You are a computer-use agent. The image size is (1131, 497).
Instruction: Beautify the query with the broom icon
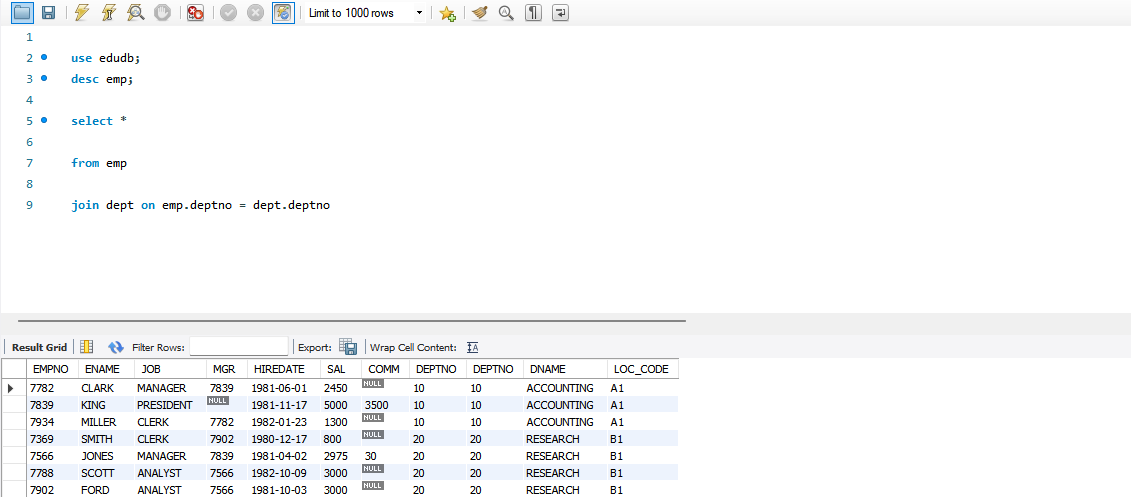coord(480,12)
